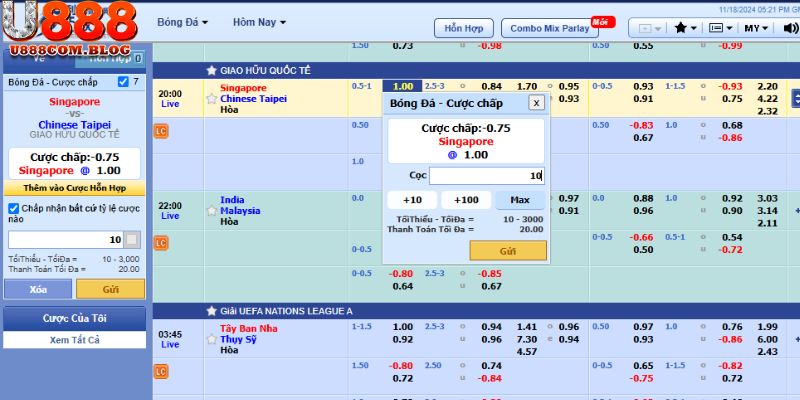Select odds 2.32 in Singapore match

click(x=768, y=111)
